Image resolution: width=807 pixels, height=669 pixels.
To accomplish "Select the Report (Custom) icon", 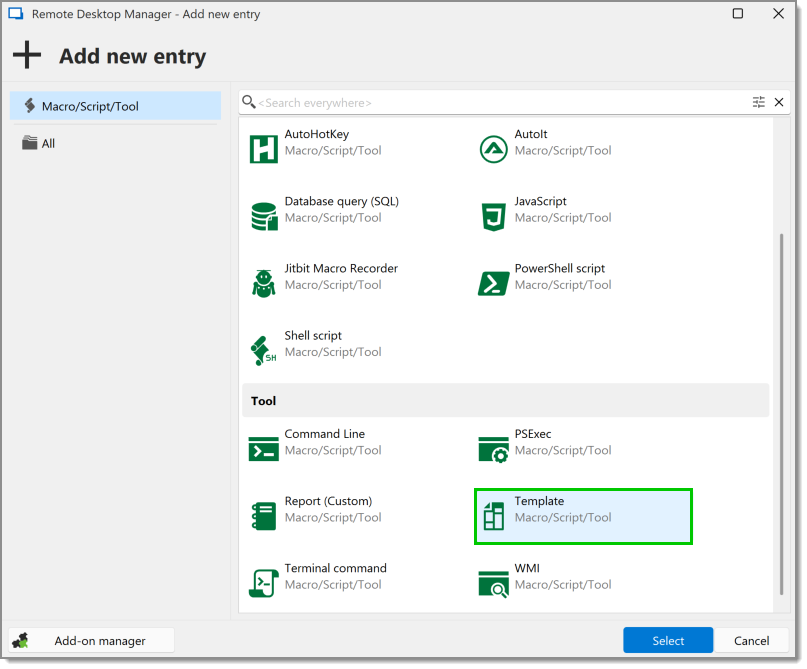I will pyautogui.click(x=264, y=516).
